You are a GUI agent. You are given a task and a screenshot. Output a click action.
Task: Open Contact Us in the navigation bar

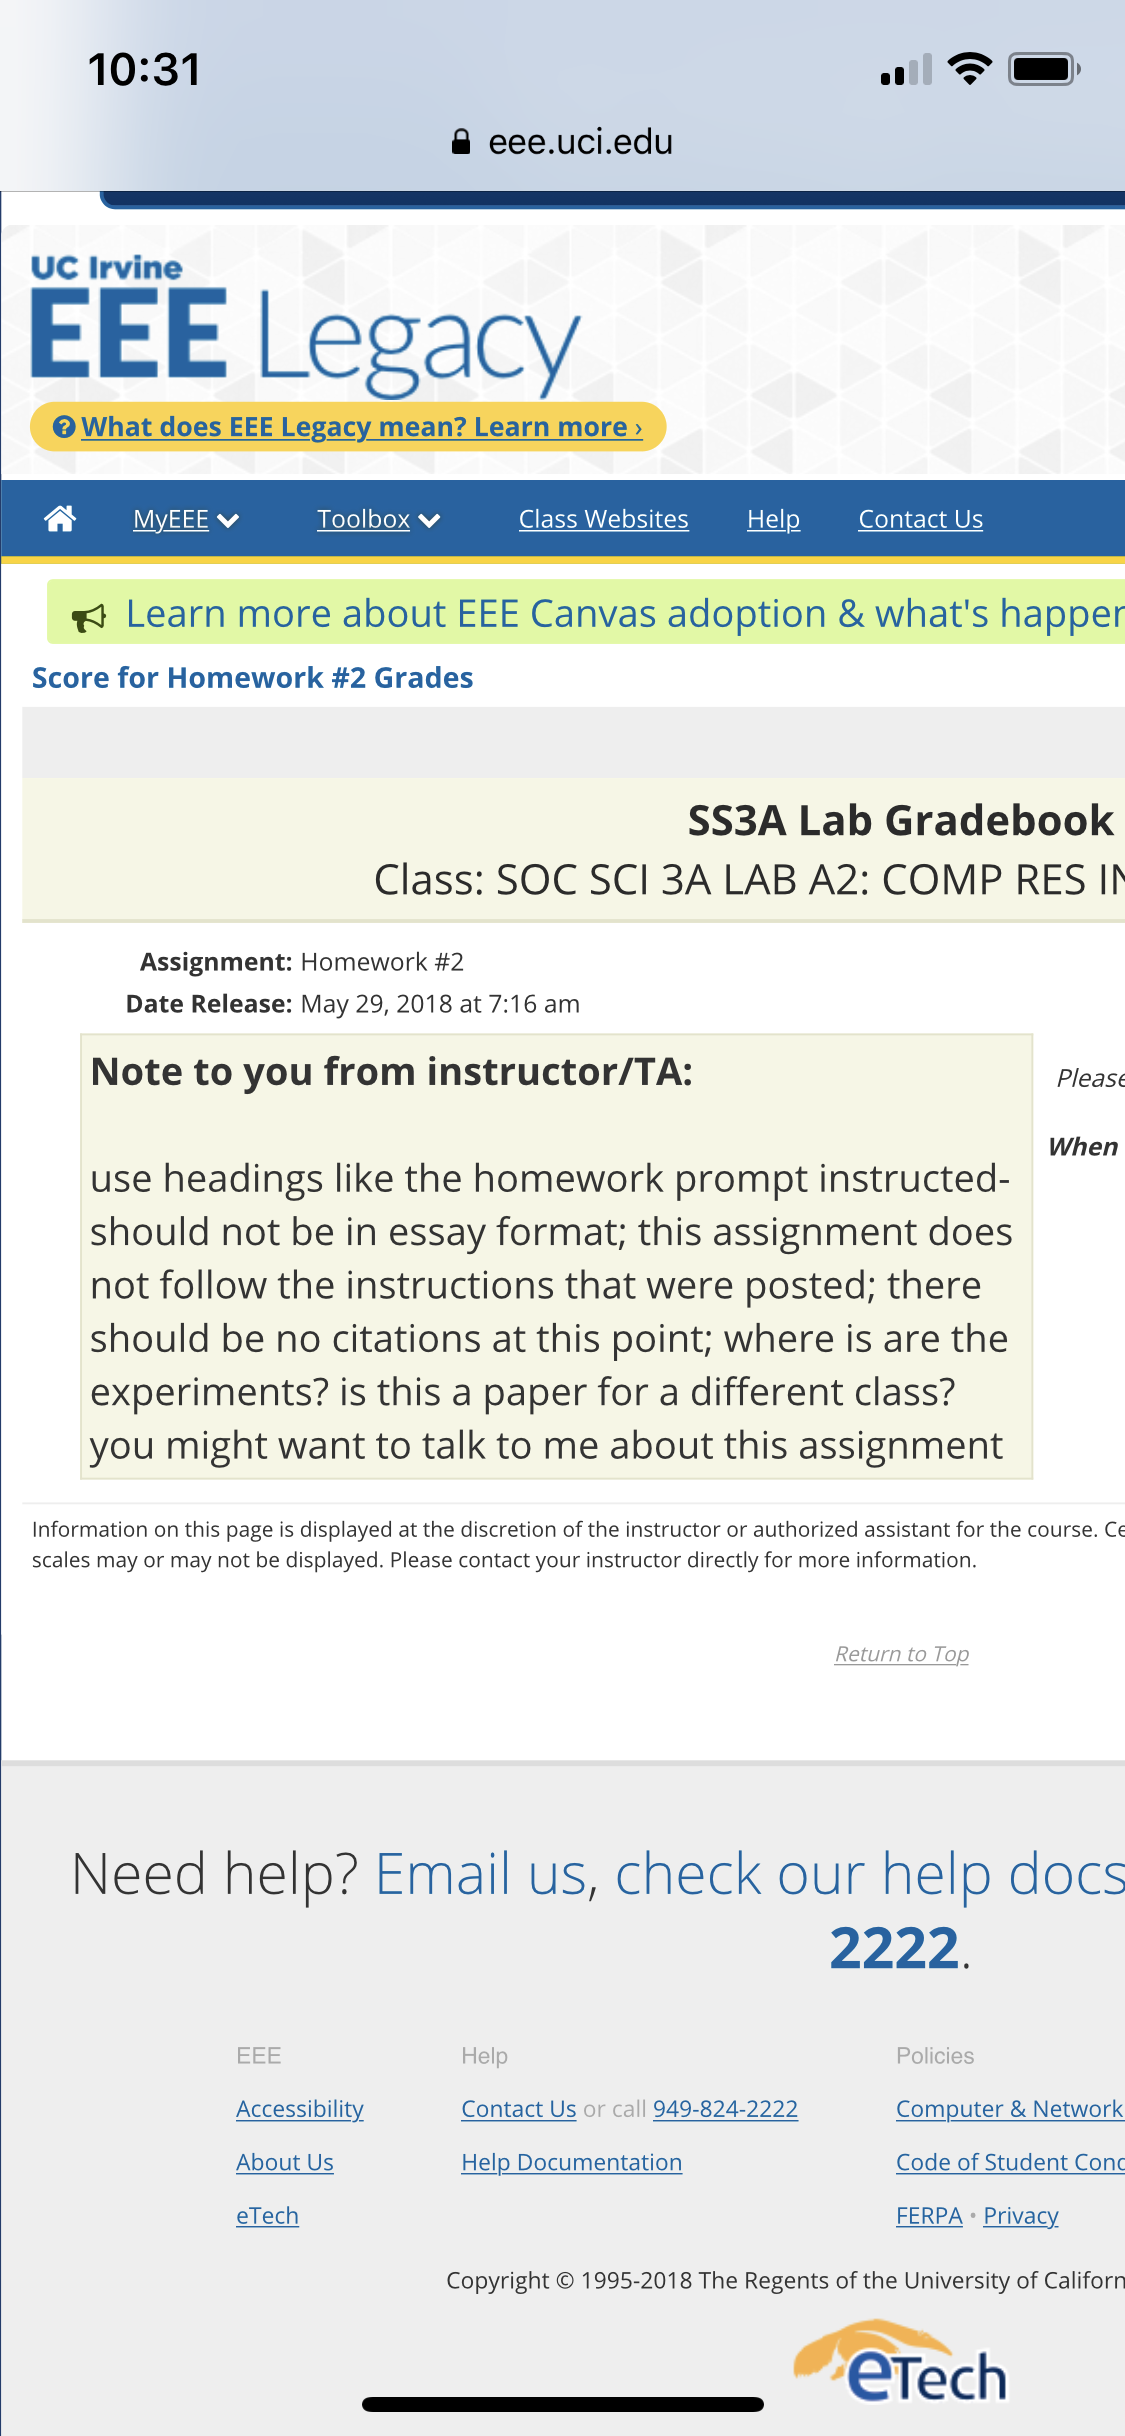click(x=920, y=519)
